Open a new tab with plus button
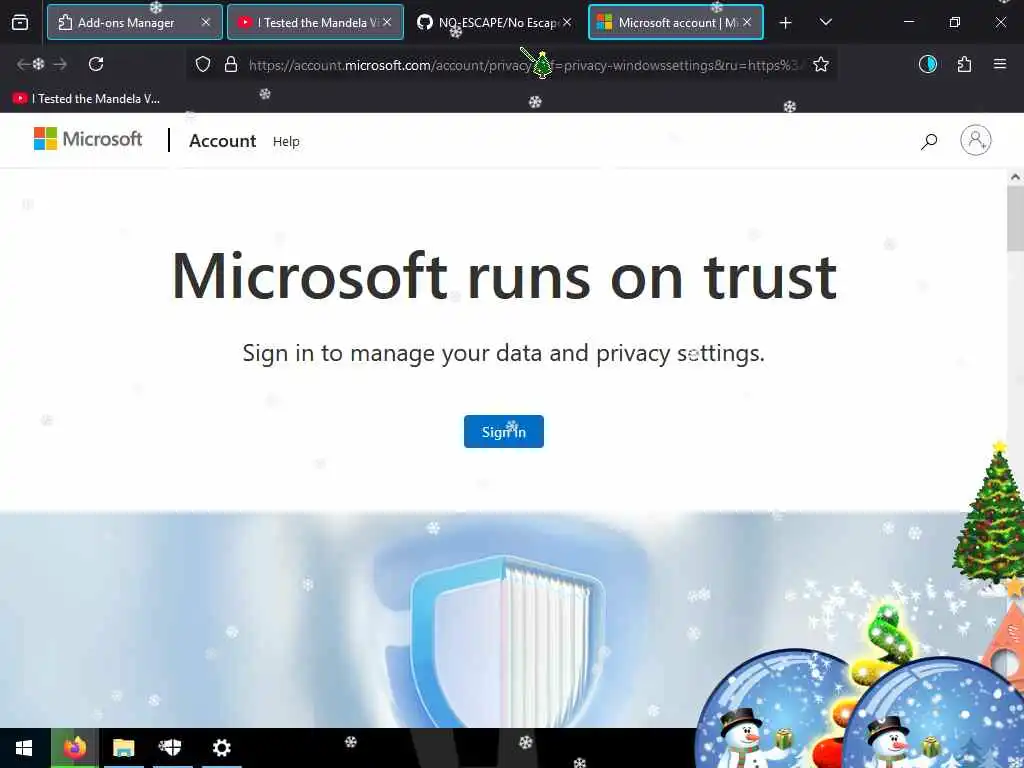1024x768 pixels. point(786,23)
